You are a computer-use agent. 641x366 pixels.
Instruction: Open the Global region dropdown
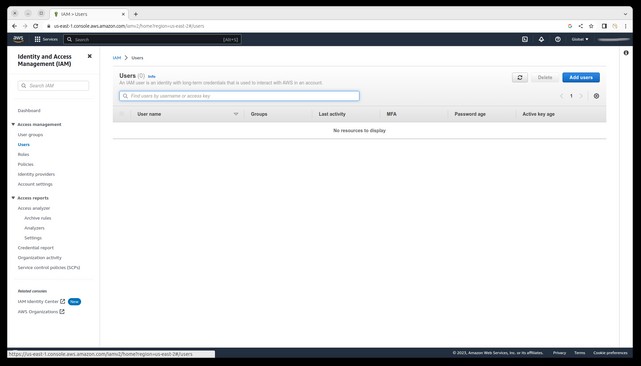tap(580, 39)
